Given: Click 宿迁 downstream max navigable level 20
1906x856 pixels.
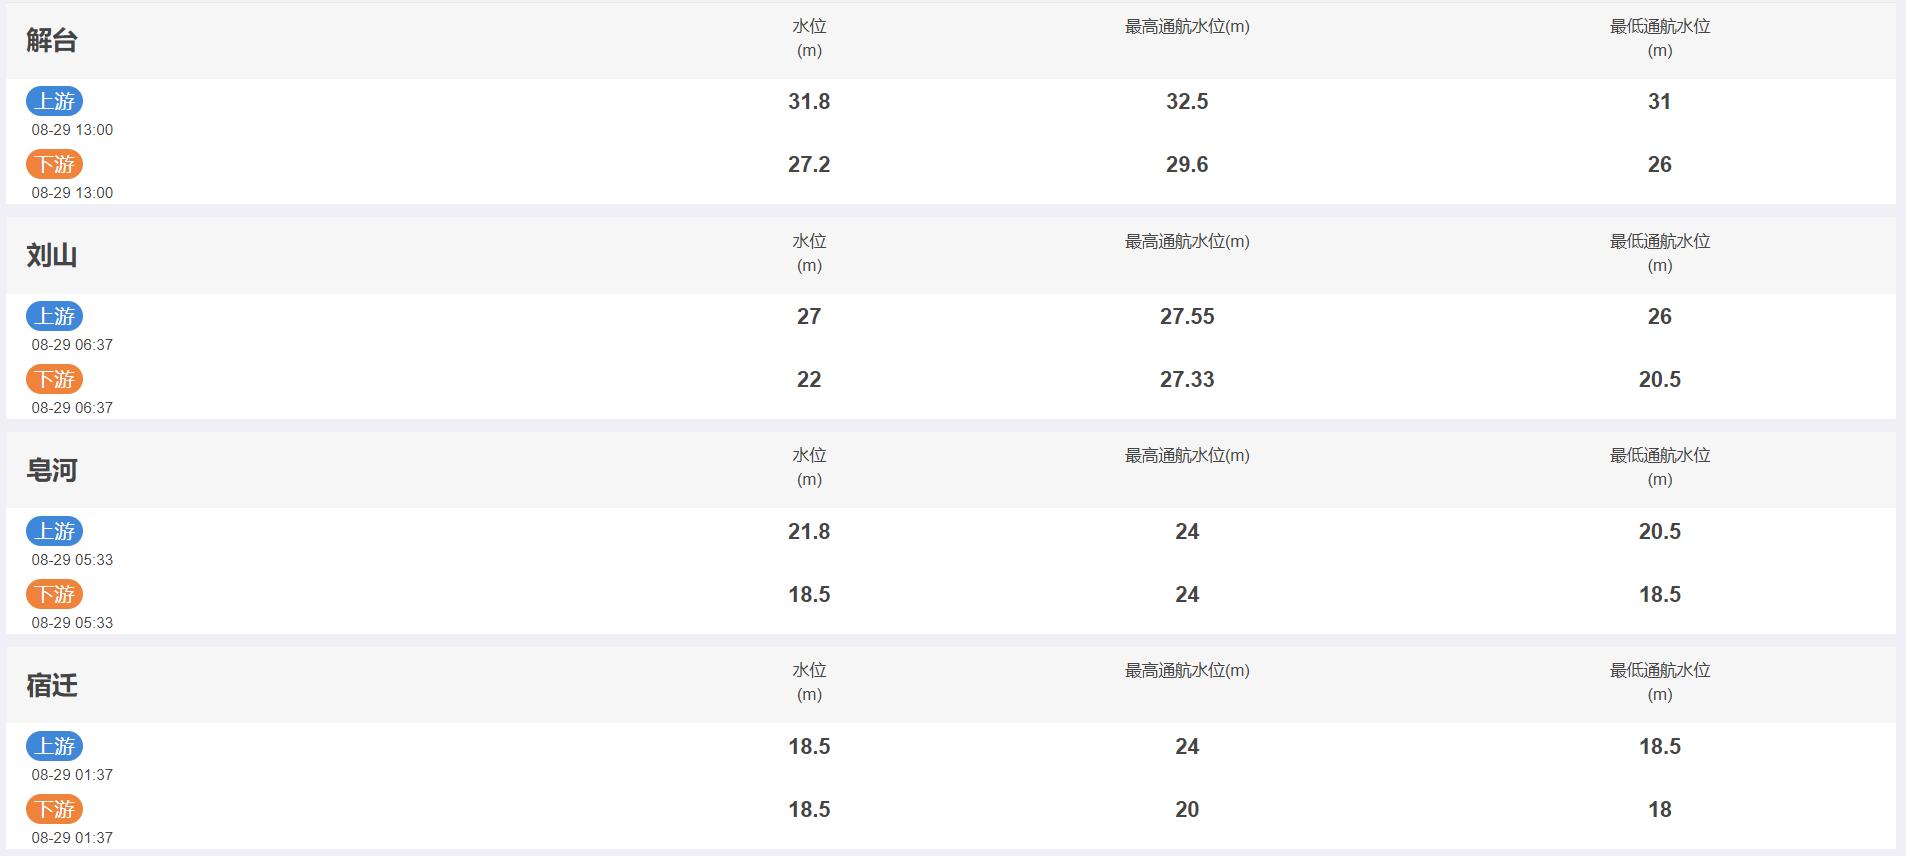Looking at the screenshot, I should [x=1187, y=809].
